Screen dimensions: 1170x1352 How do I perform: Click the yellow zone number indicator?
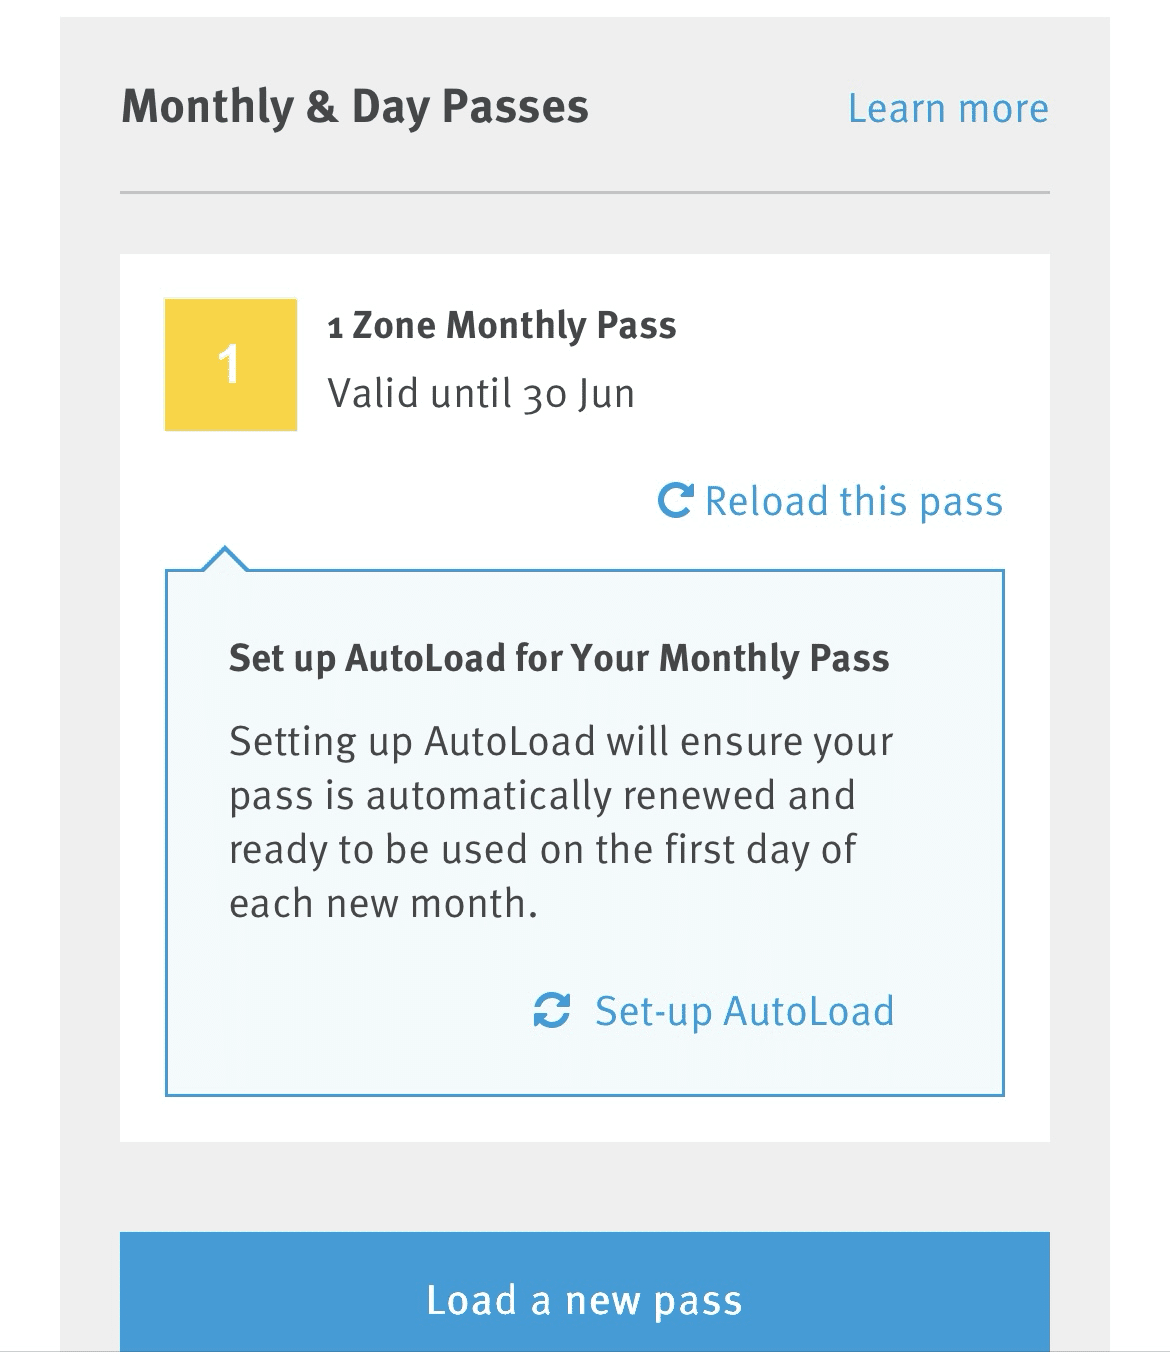pyautogui.click(x=229, y=363)
